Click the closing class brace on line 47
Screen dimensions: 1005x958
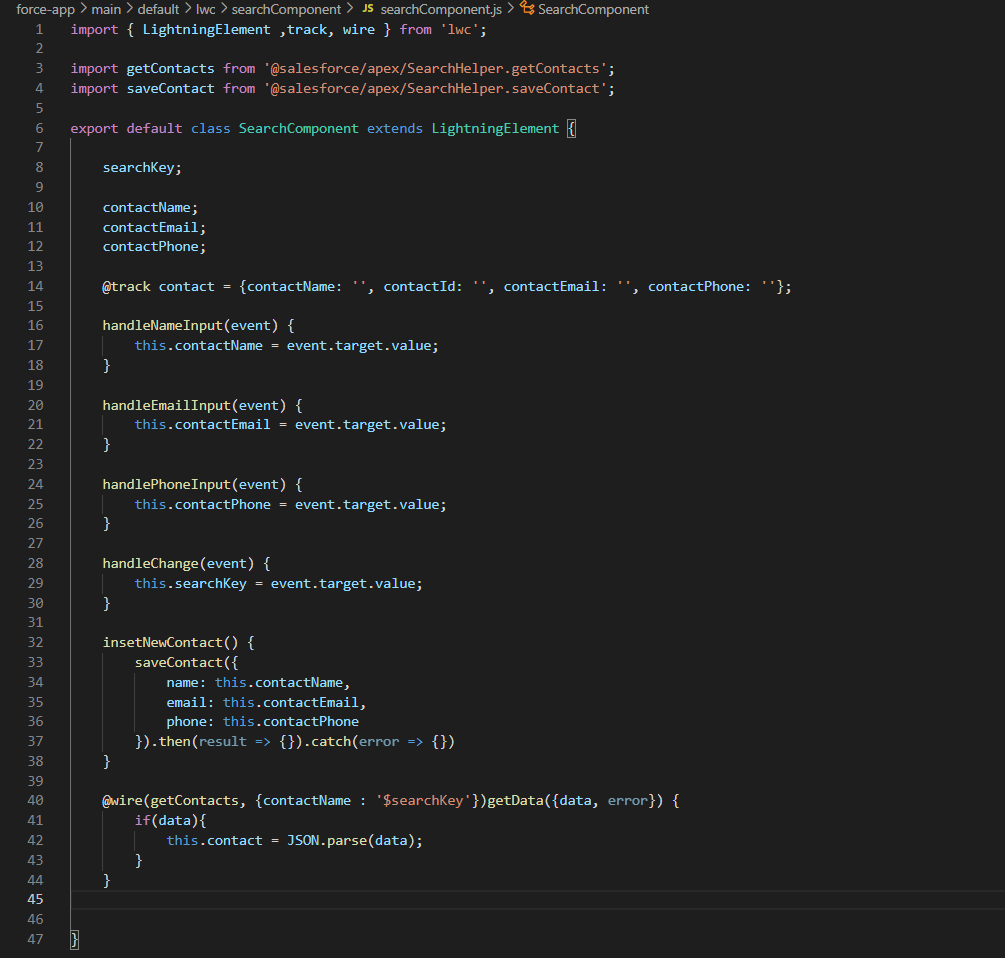74,939
